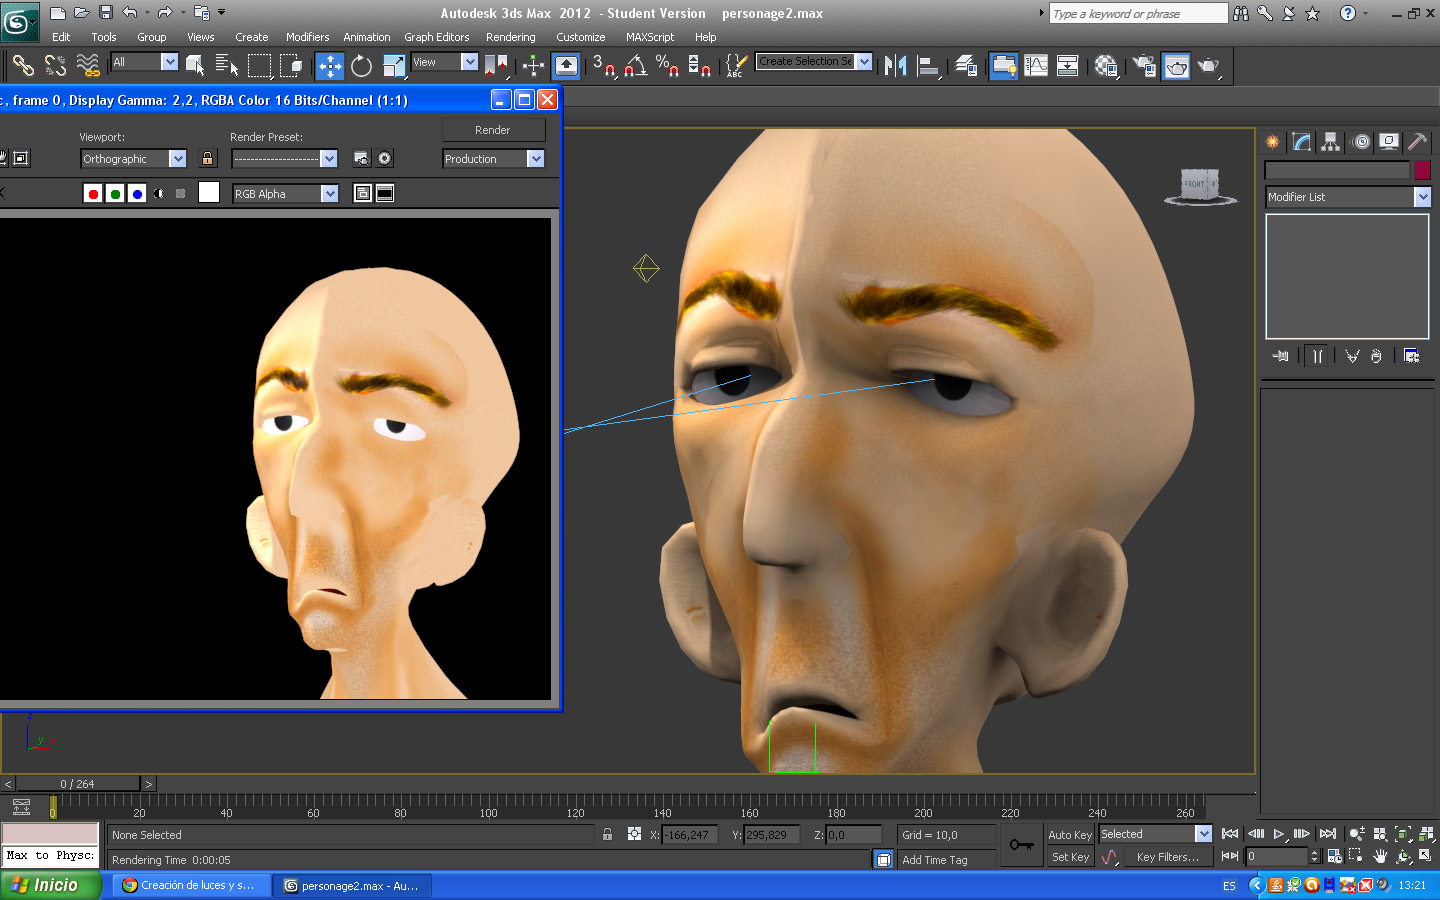Open the Animation menu
This screenshot has width=1440, height=900.
(367, 37)
